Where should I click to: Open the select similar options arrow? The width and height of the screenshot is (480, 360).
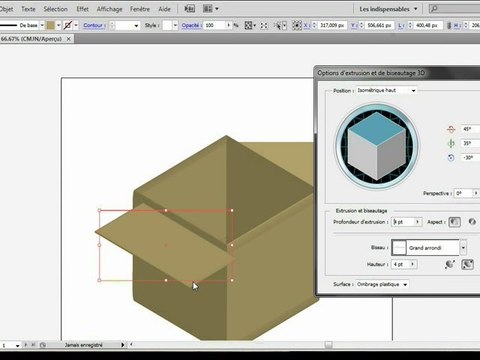pos(284,25)
